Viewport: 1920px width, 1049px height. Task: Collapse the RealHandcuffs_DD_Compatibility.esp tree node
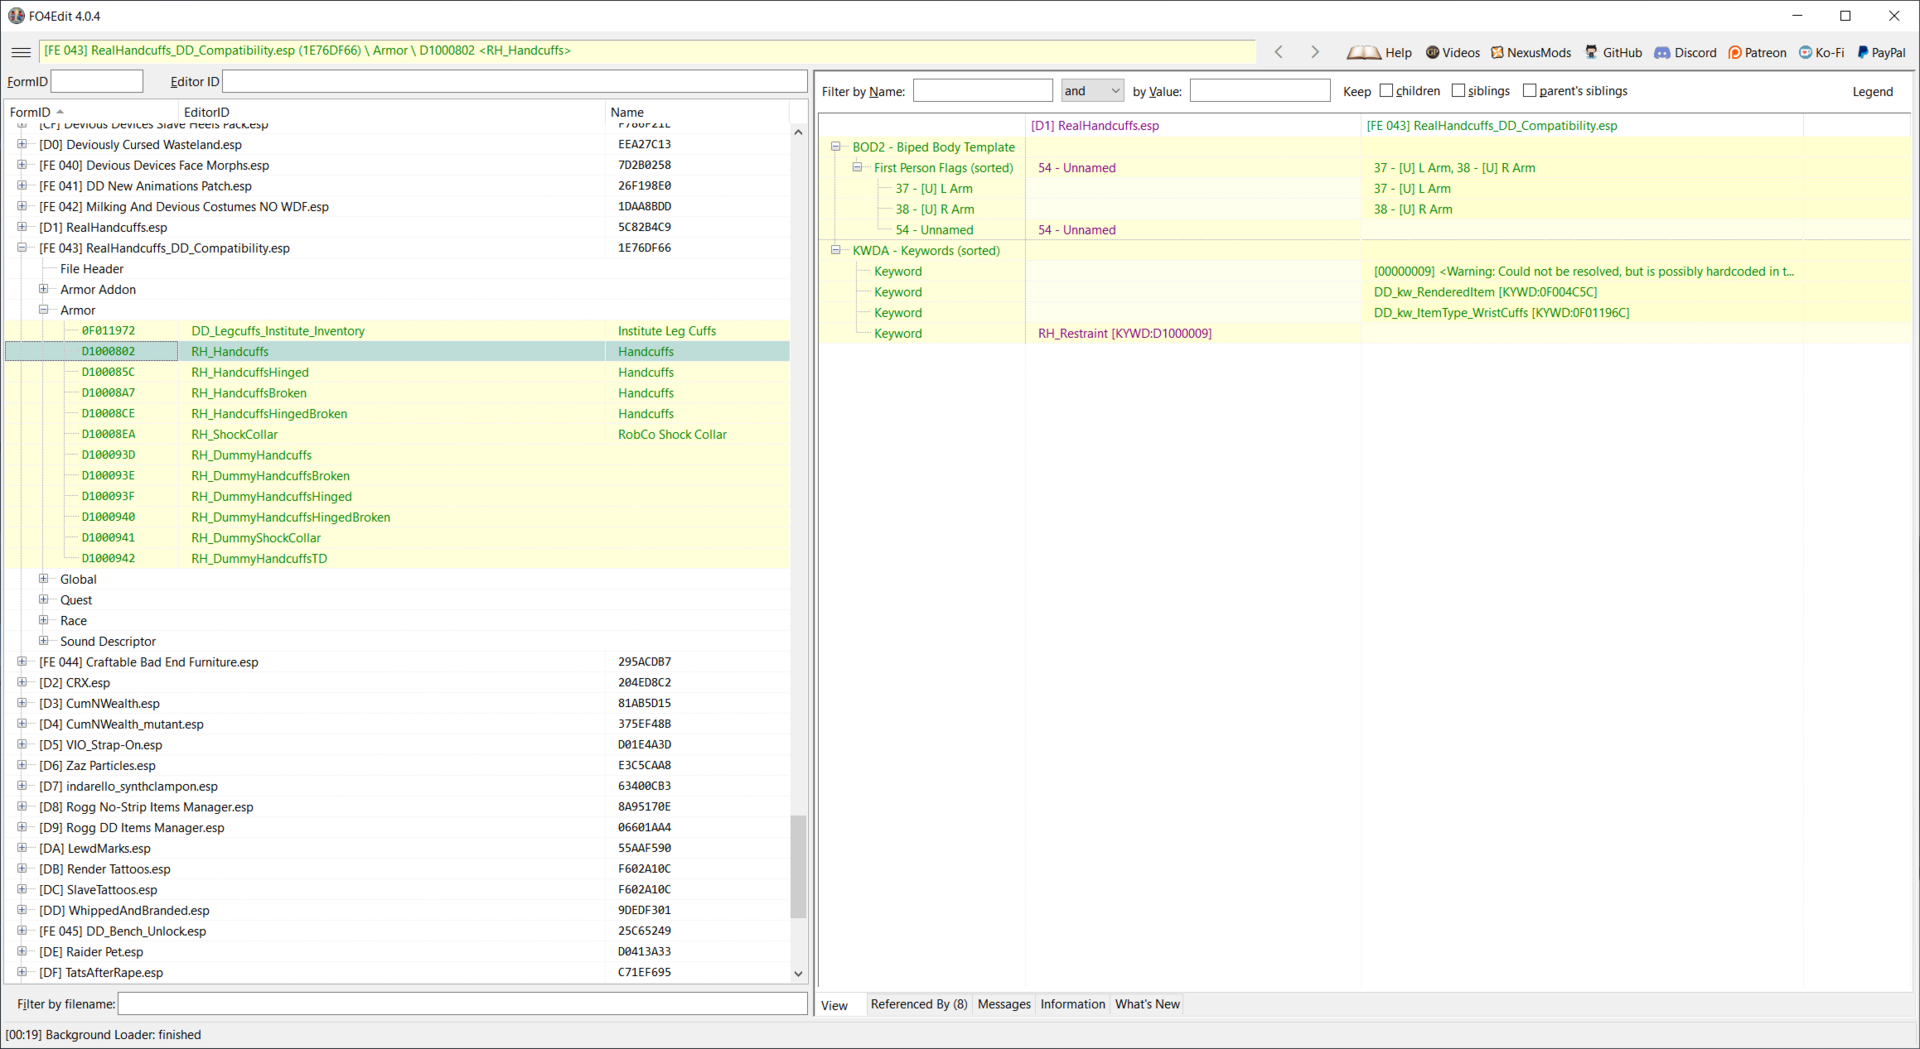[22, 248]
